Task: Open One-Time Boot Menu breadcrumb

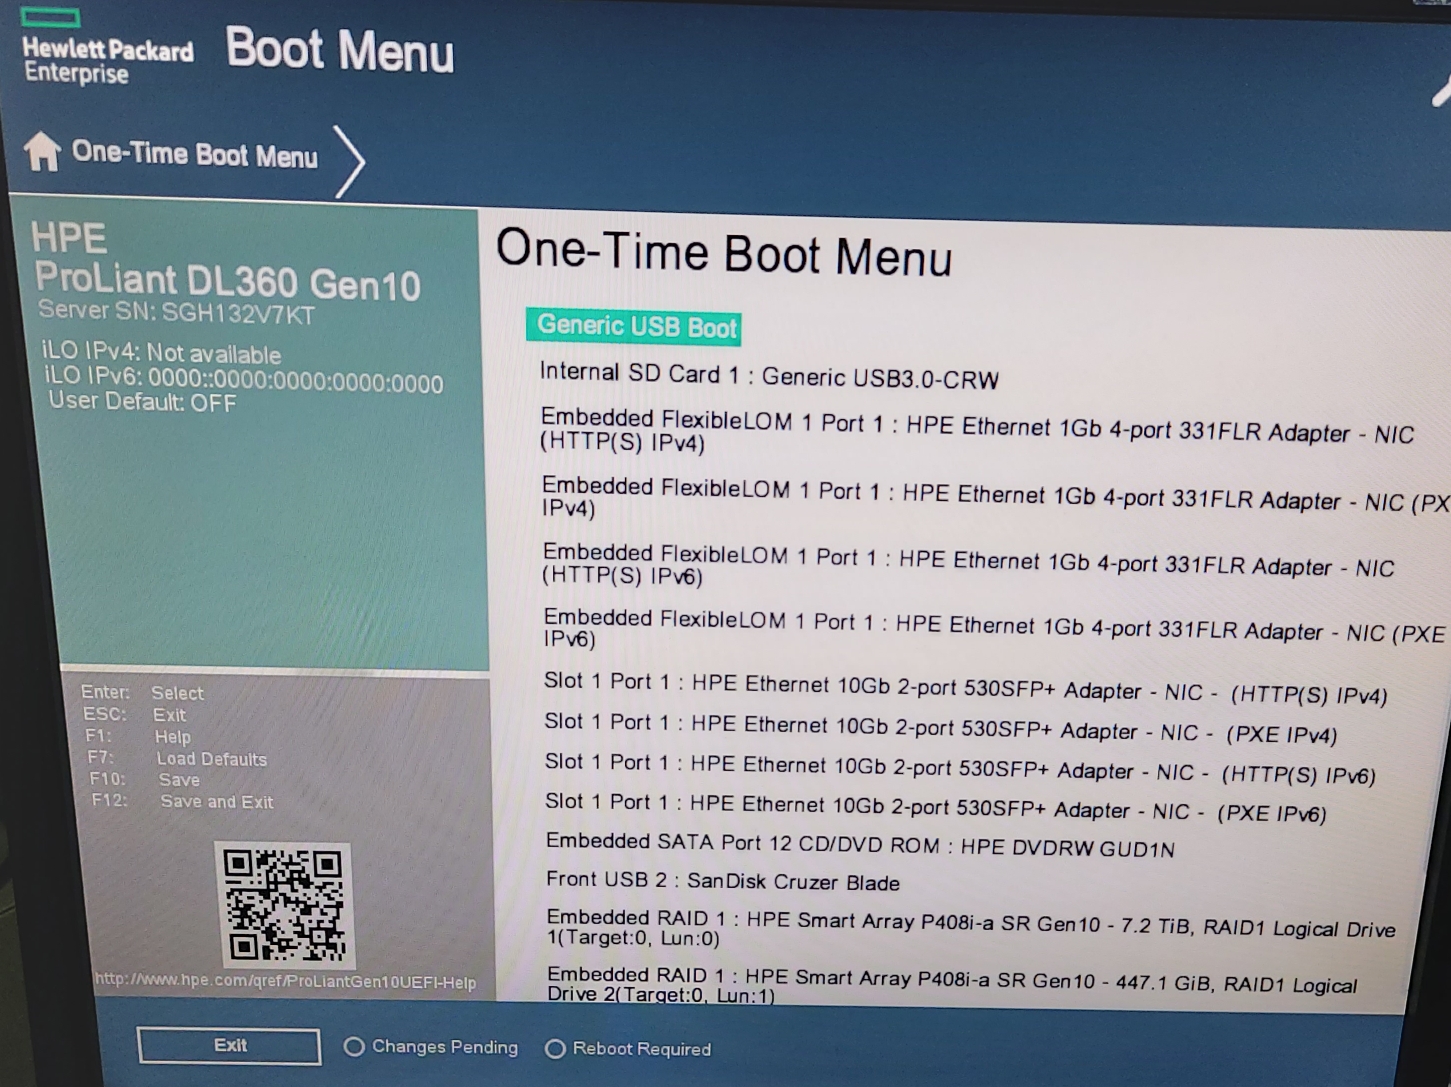Action: click(x=195, y=155)
